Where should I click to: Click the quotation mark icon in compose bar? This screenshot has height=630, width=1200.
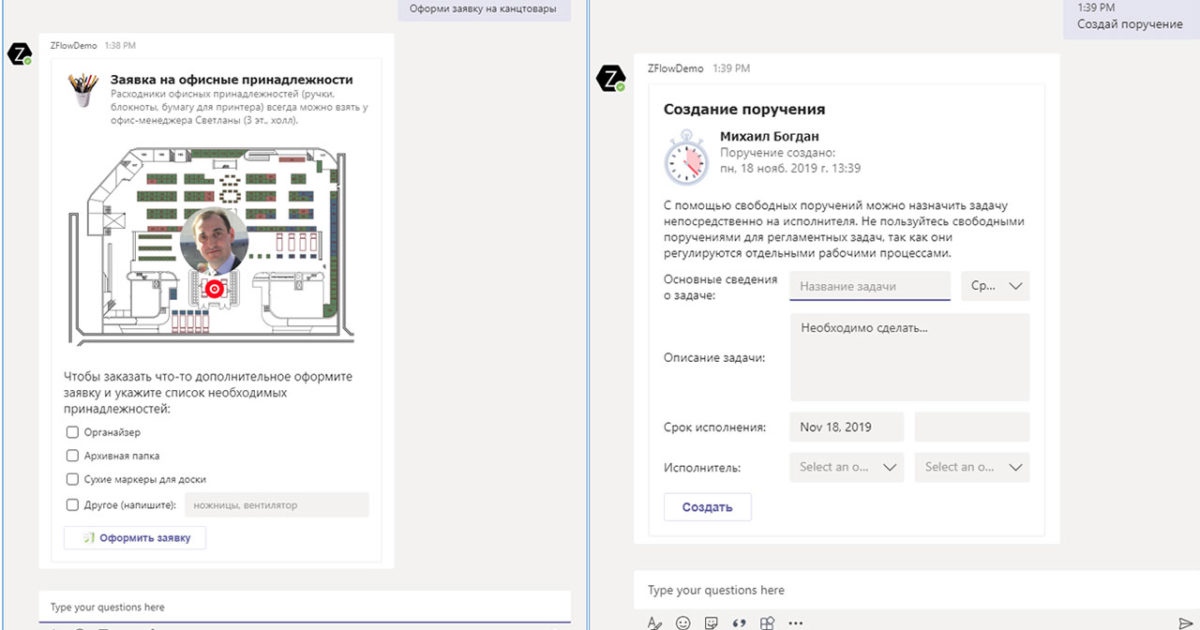[x=740, y=622]
